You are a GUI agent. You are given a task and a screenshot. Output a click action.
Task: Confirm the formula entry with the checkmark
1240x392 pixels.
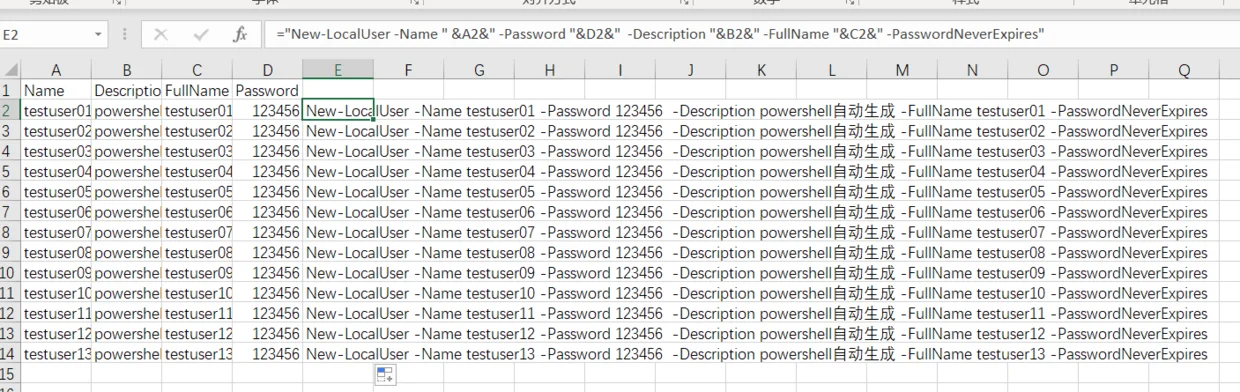pyautogui.click(x=200, y=35)
